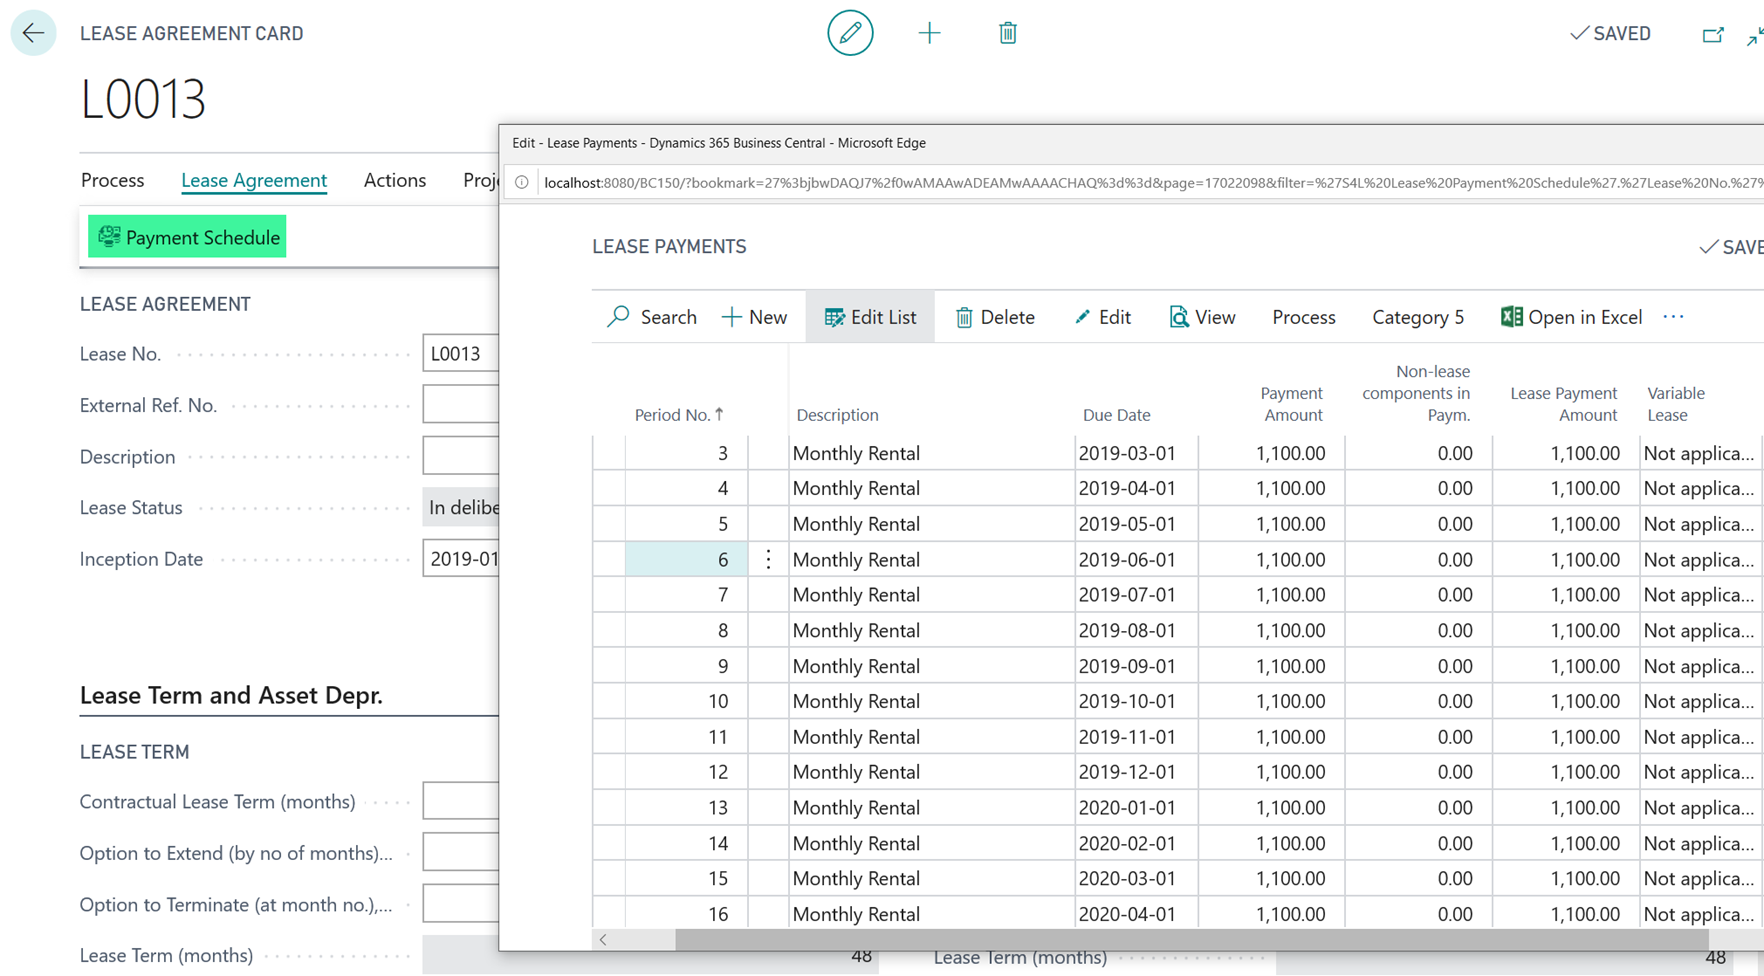
Task: Click the pencil edit icon on lease card
Action: pos(850,33)
